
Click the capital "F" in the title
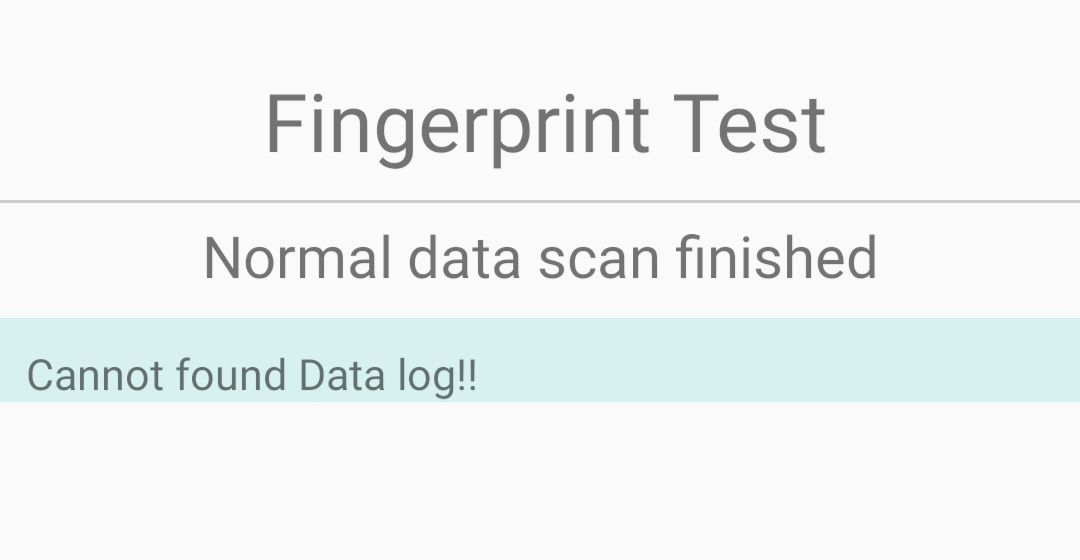click(x=283, y=124)
